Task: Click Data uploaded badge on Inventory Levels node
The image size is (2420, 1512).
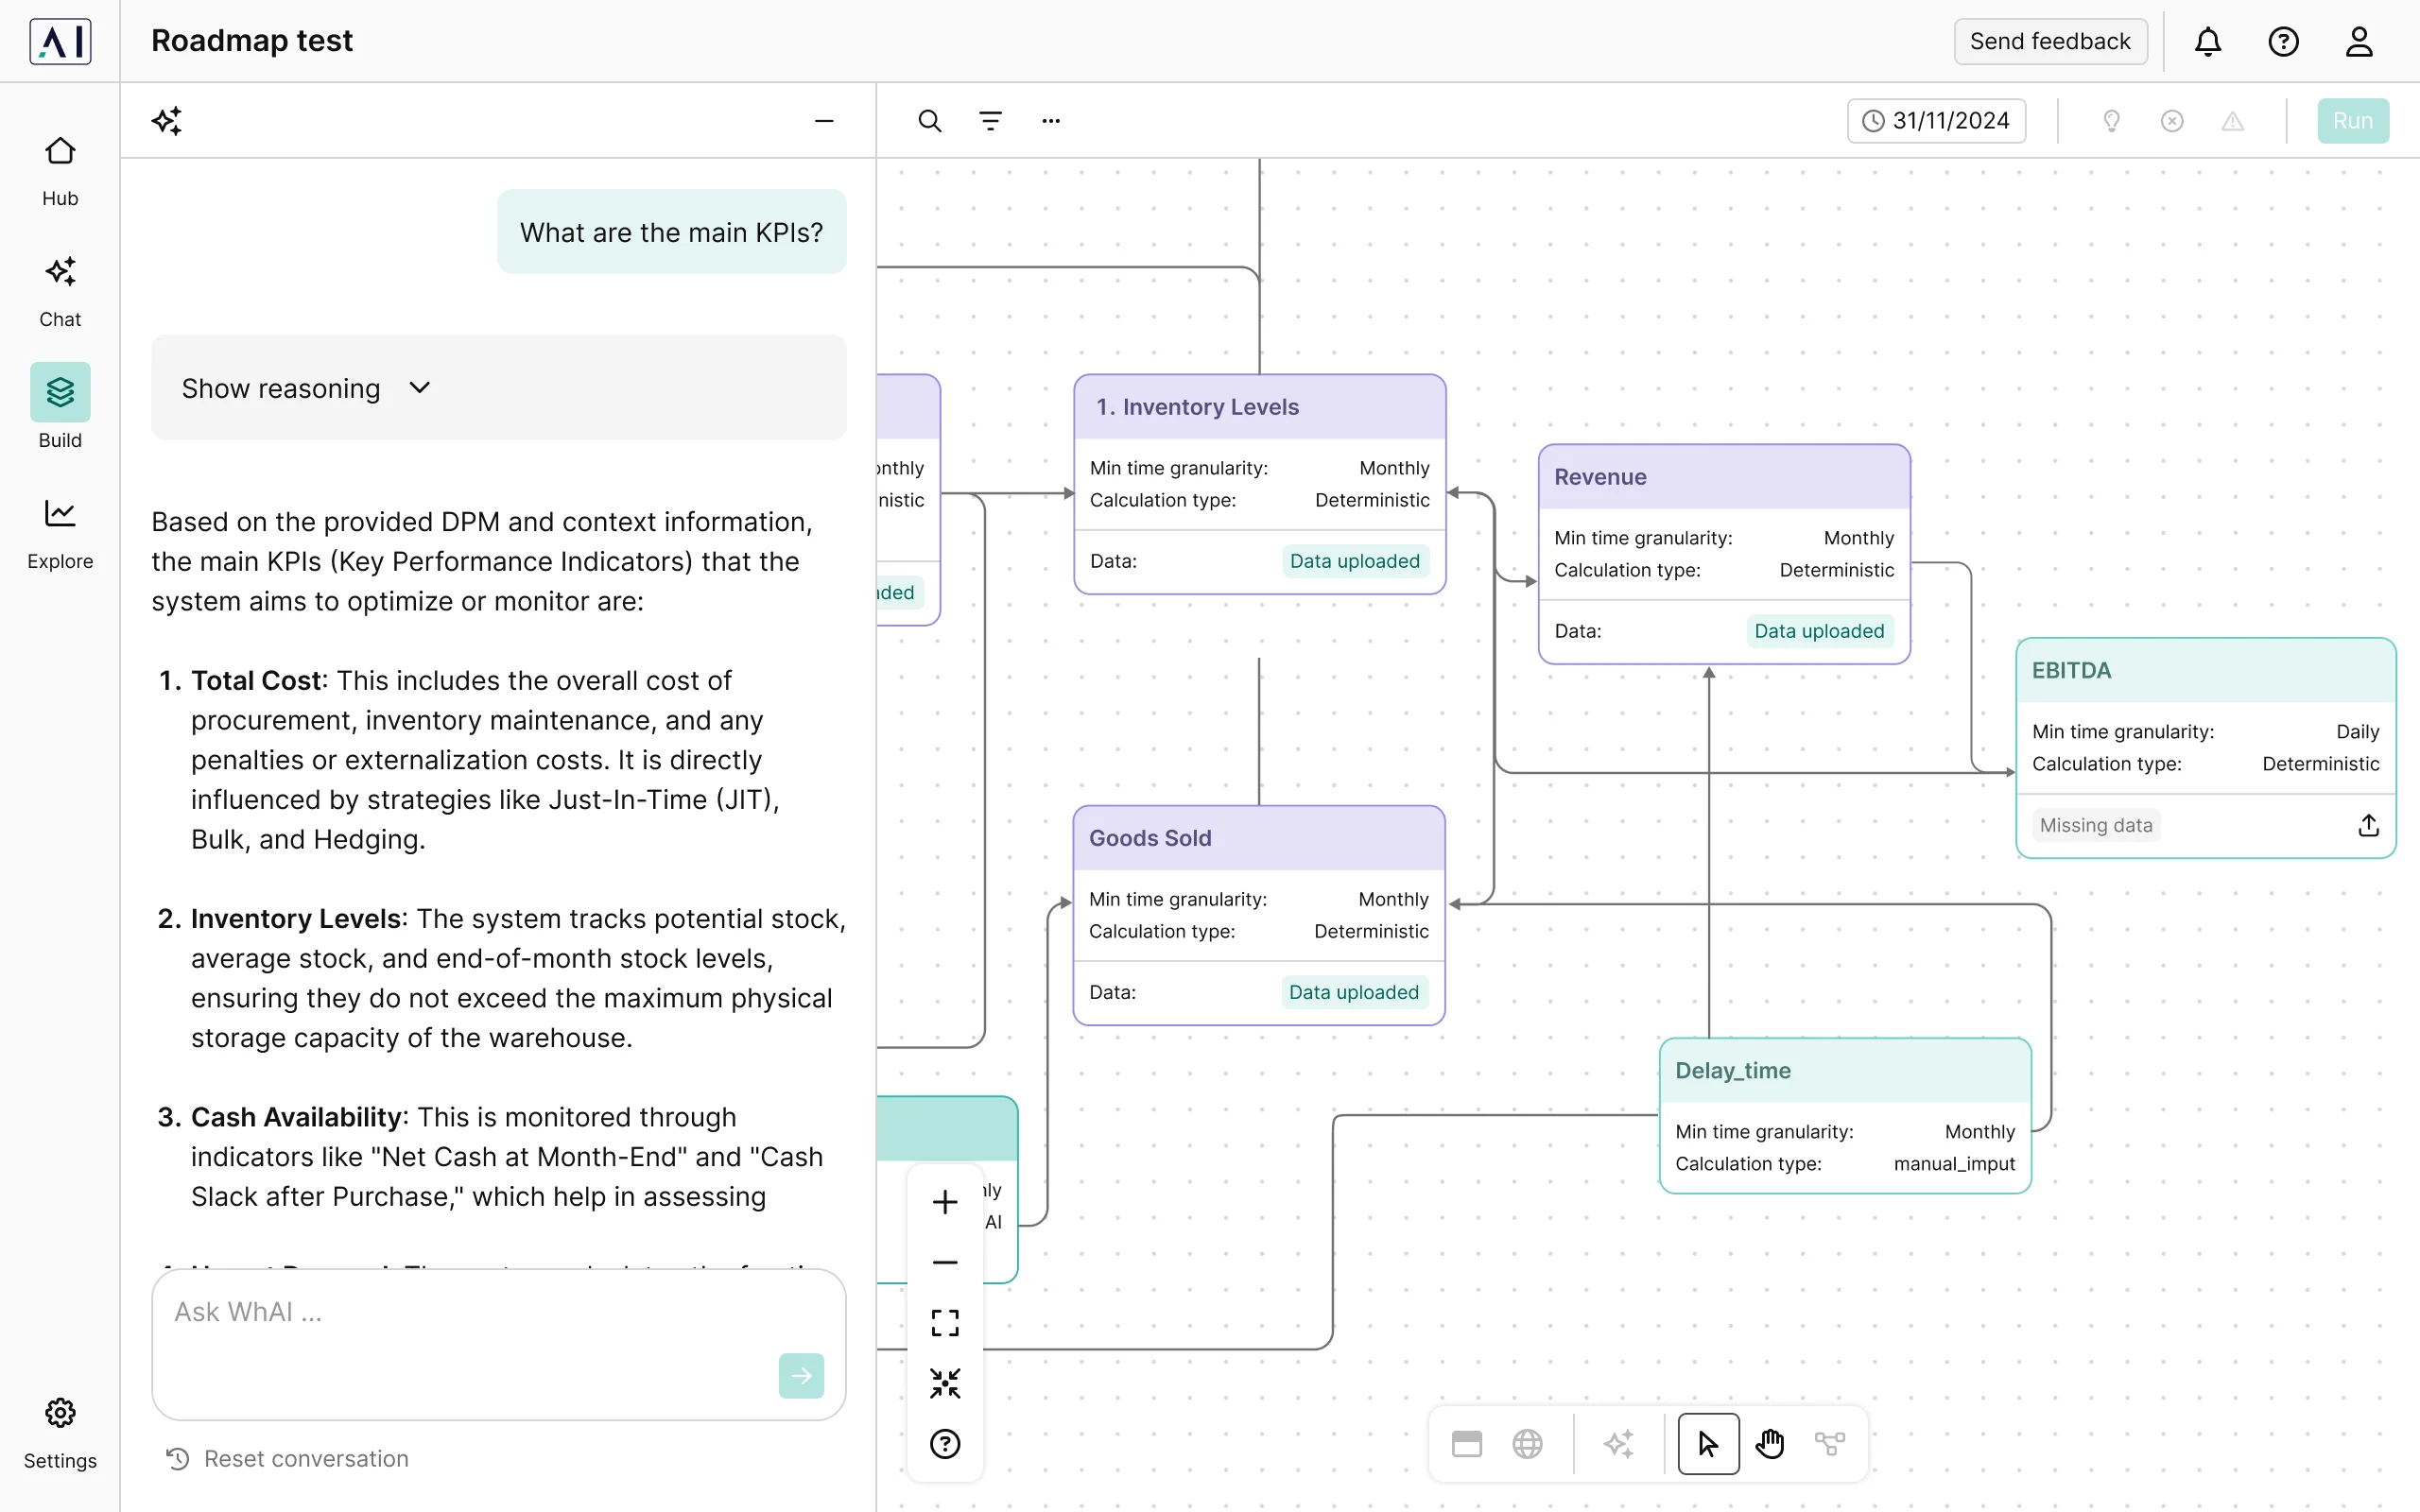Action: pos(1354,561)
